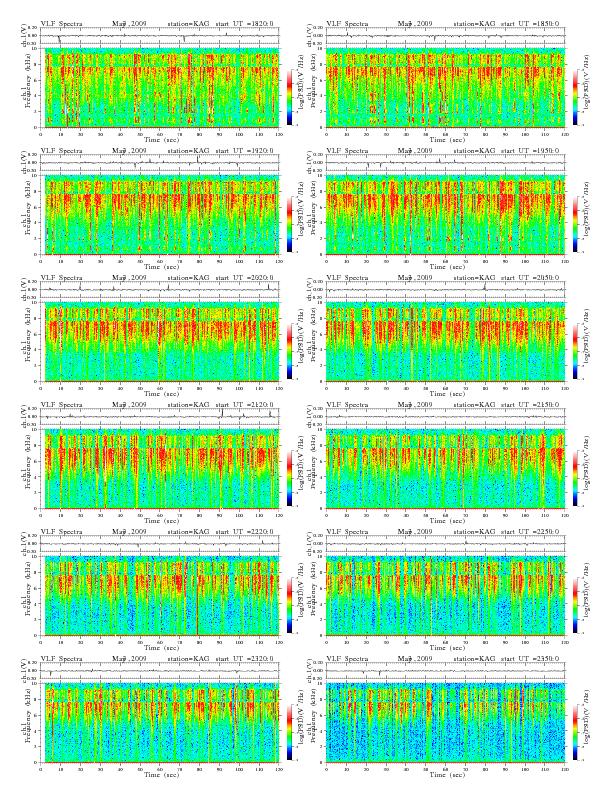Click the UT 2220 spectrogram image
612x792 pixels.
coord(160,596)
